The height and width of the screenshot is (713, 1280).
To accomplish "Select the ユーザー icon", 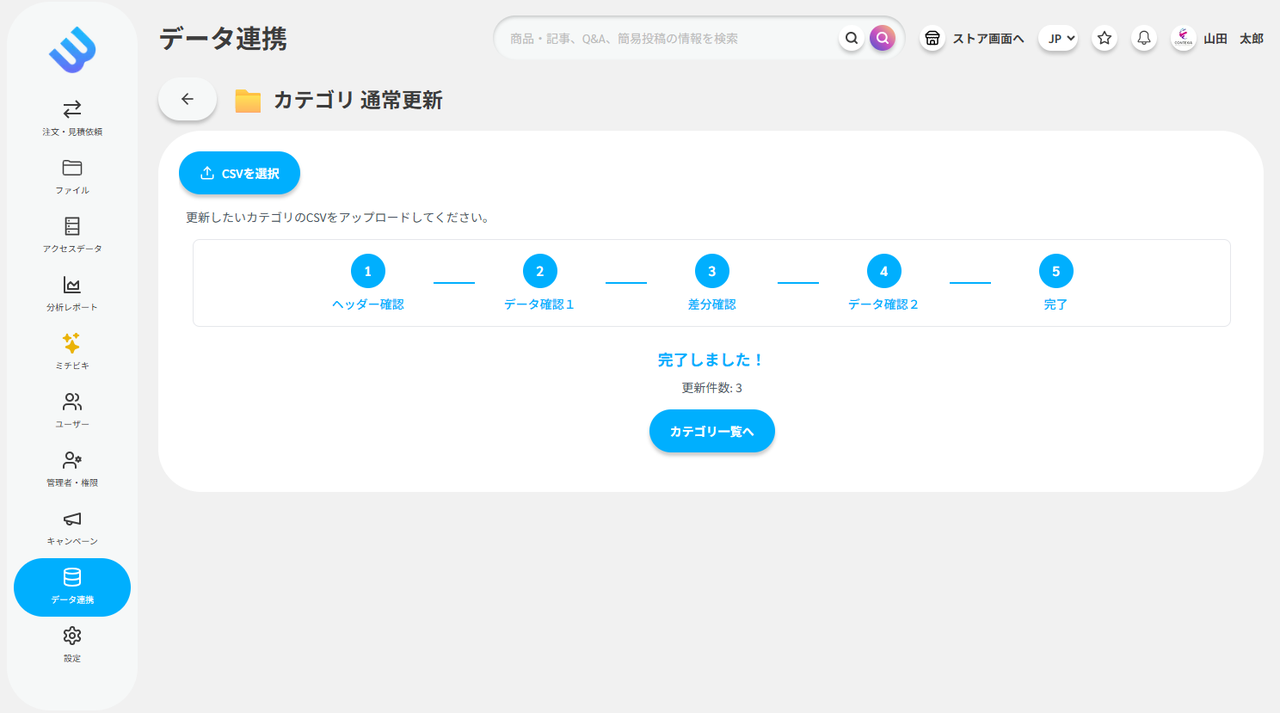I will tap(71, 405).
